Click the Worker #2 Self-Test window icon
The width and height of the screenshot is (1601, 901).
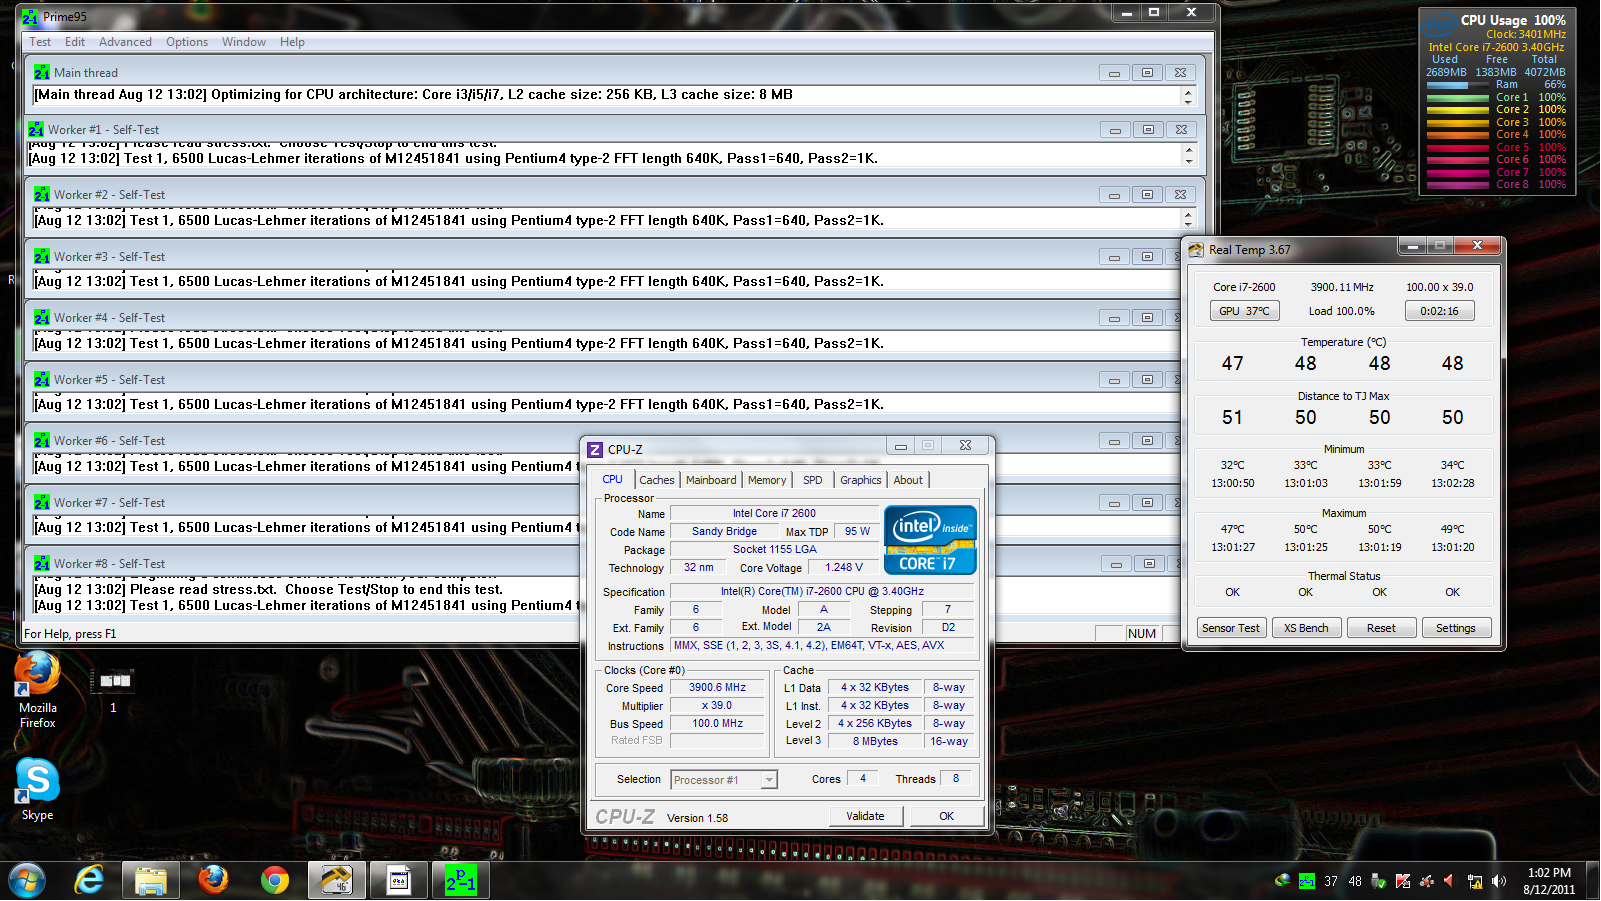pos(41,195)
